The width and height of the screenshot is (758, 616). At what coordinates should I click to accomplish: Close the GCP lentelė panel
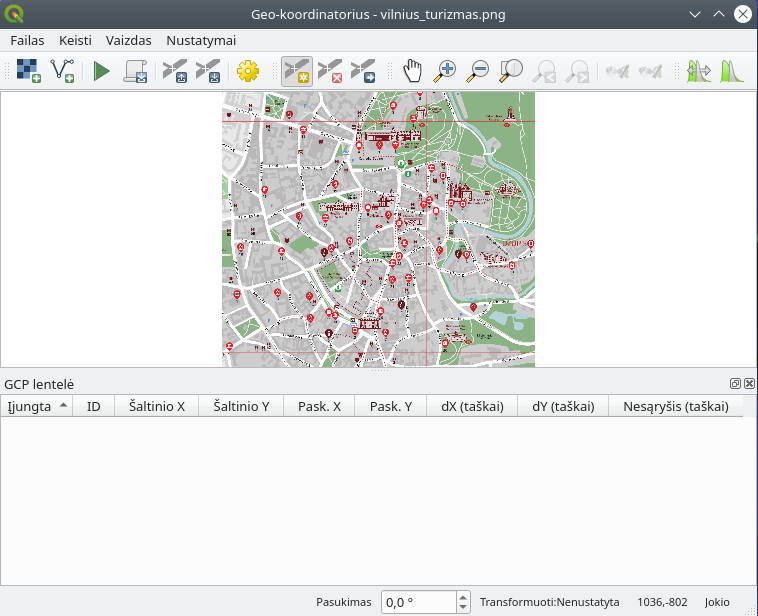[x=749, y=384]
